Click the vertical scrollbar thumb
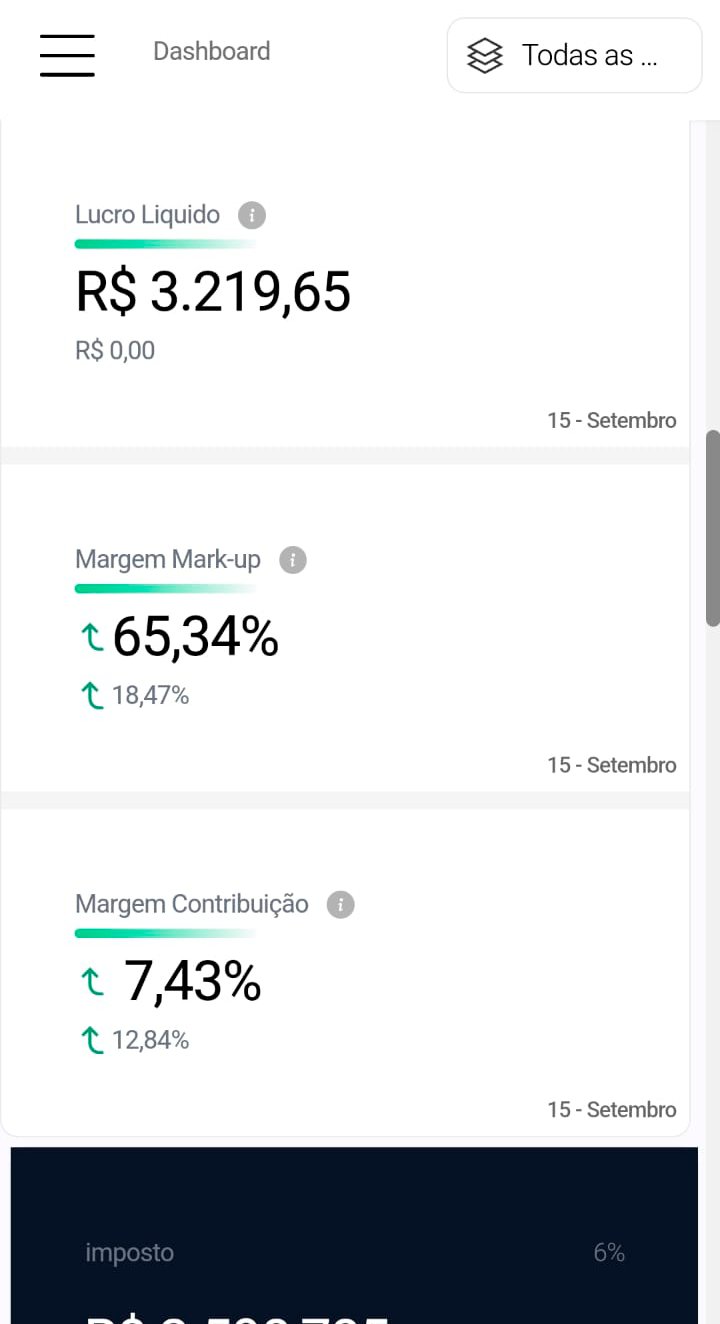Image resolution: width=720 pixels, height=1324 pixels. tap(712, 528)
